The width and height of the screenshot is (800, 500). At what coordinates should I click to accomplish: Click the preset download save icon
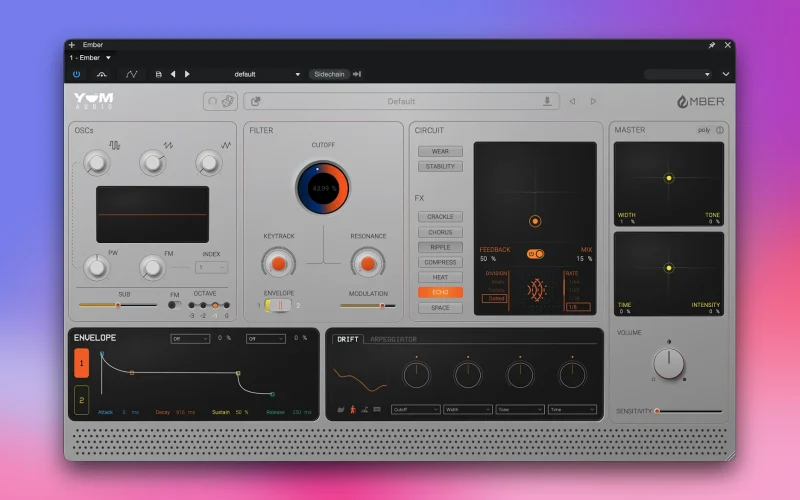pyautogui.click(x=547, y=101)
